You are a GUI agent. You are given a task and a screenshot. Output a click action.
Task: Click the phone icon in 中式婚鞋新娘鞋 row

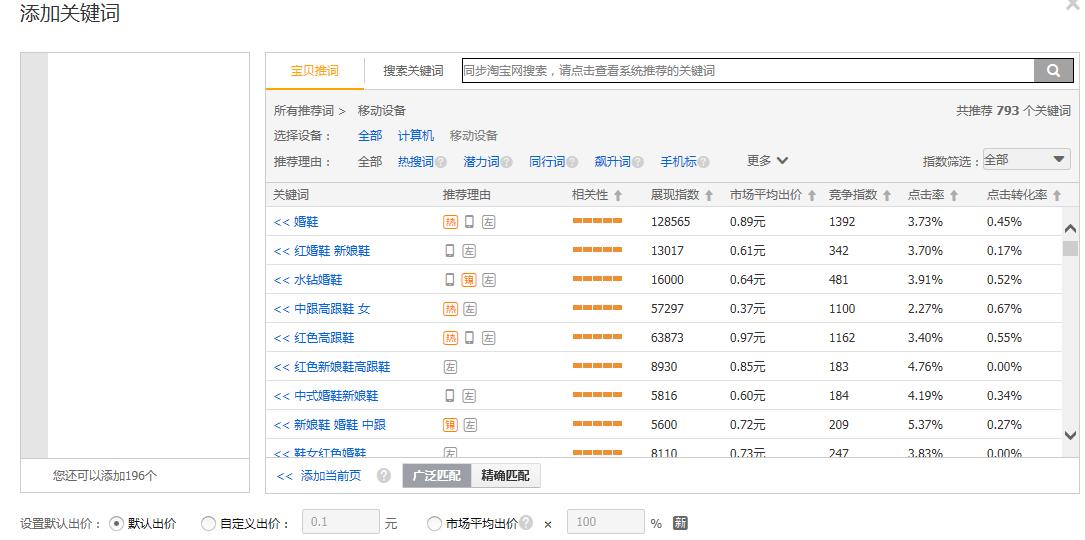(x=450, y=396)
